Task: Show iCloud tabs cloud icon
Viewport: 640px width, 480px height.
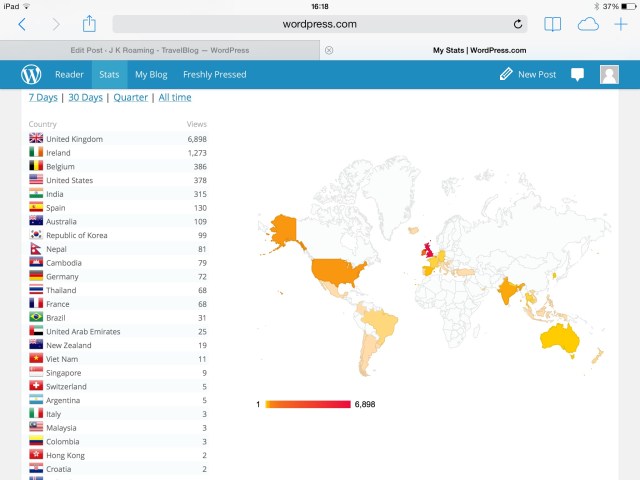Action: (x=589, y=24)
